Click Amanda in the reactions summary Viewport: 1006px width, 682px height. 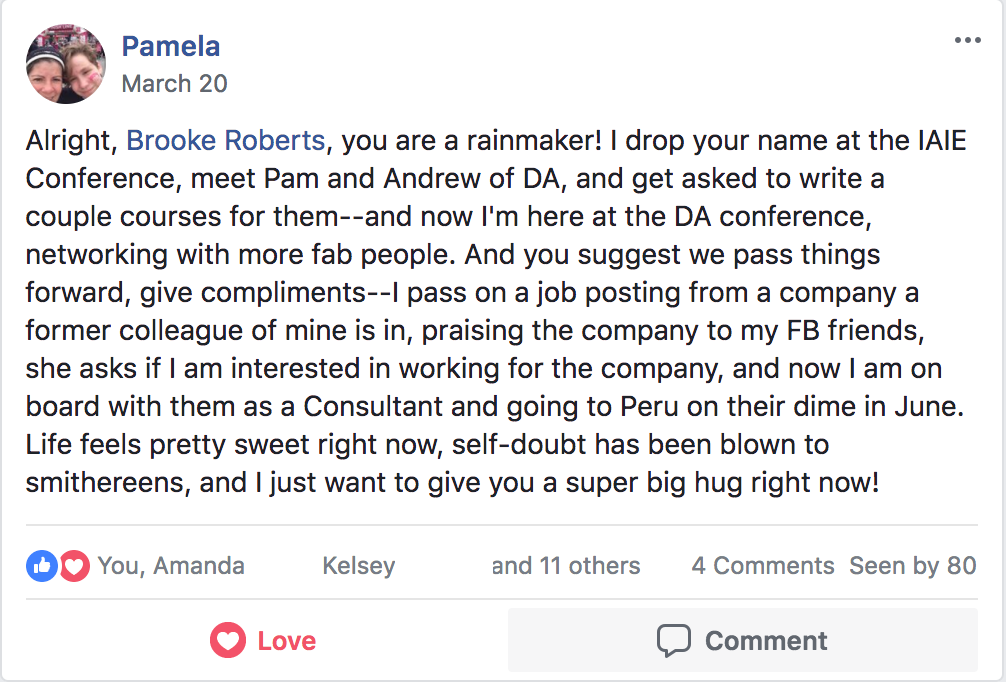click(x=200, y=566)
